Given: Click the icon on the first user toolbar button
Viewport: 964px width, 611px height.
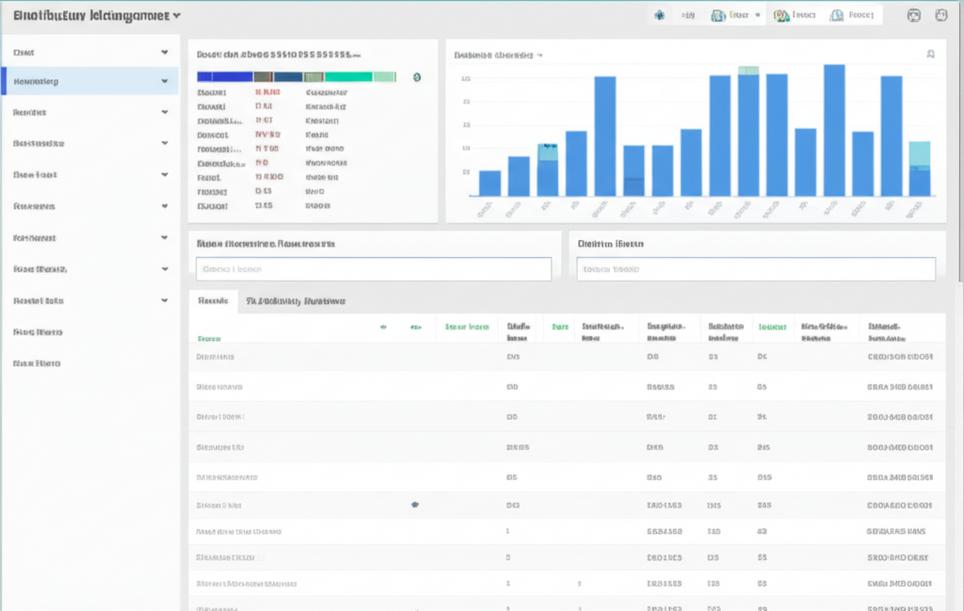Looking at the screenshot, I should tap(718, 16).
